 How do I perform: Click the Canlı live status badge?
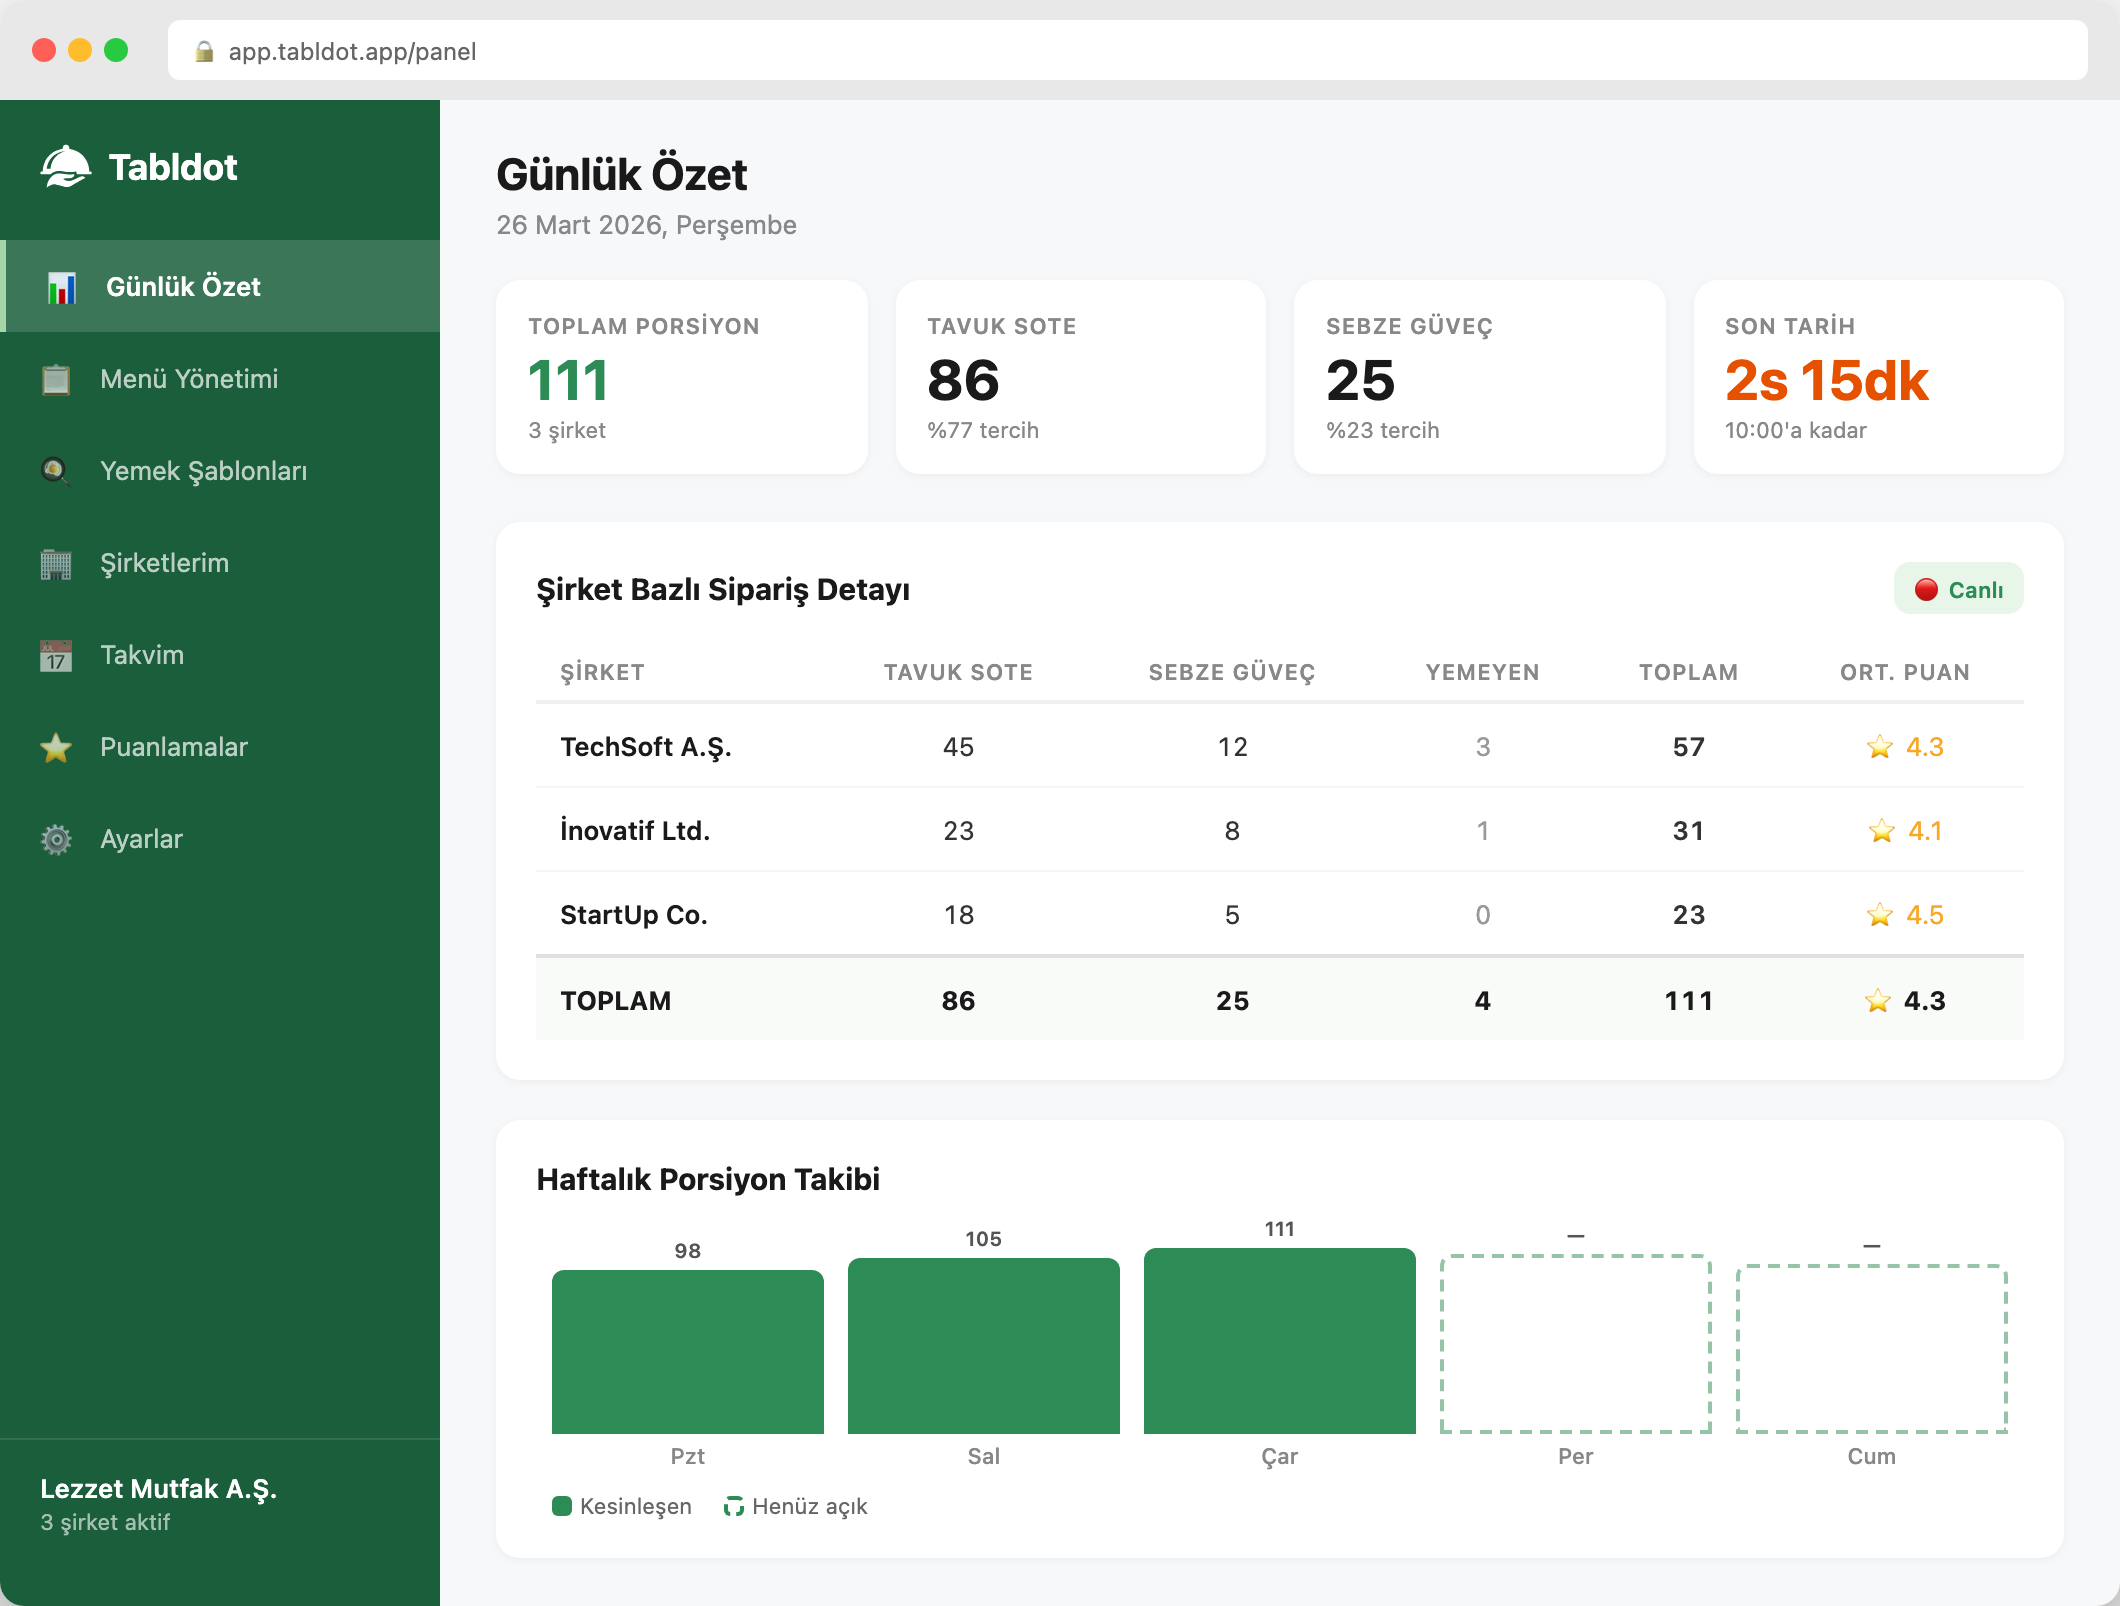click(x=1958, y=589)
